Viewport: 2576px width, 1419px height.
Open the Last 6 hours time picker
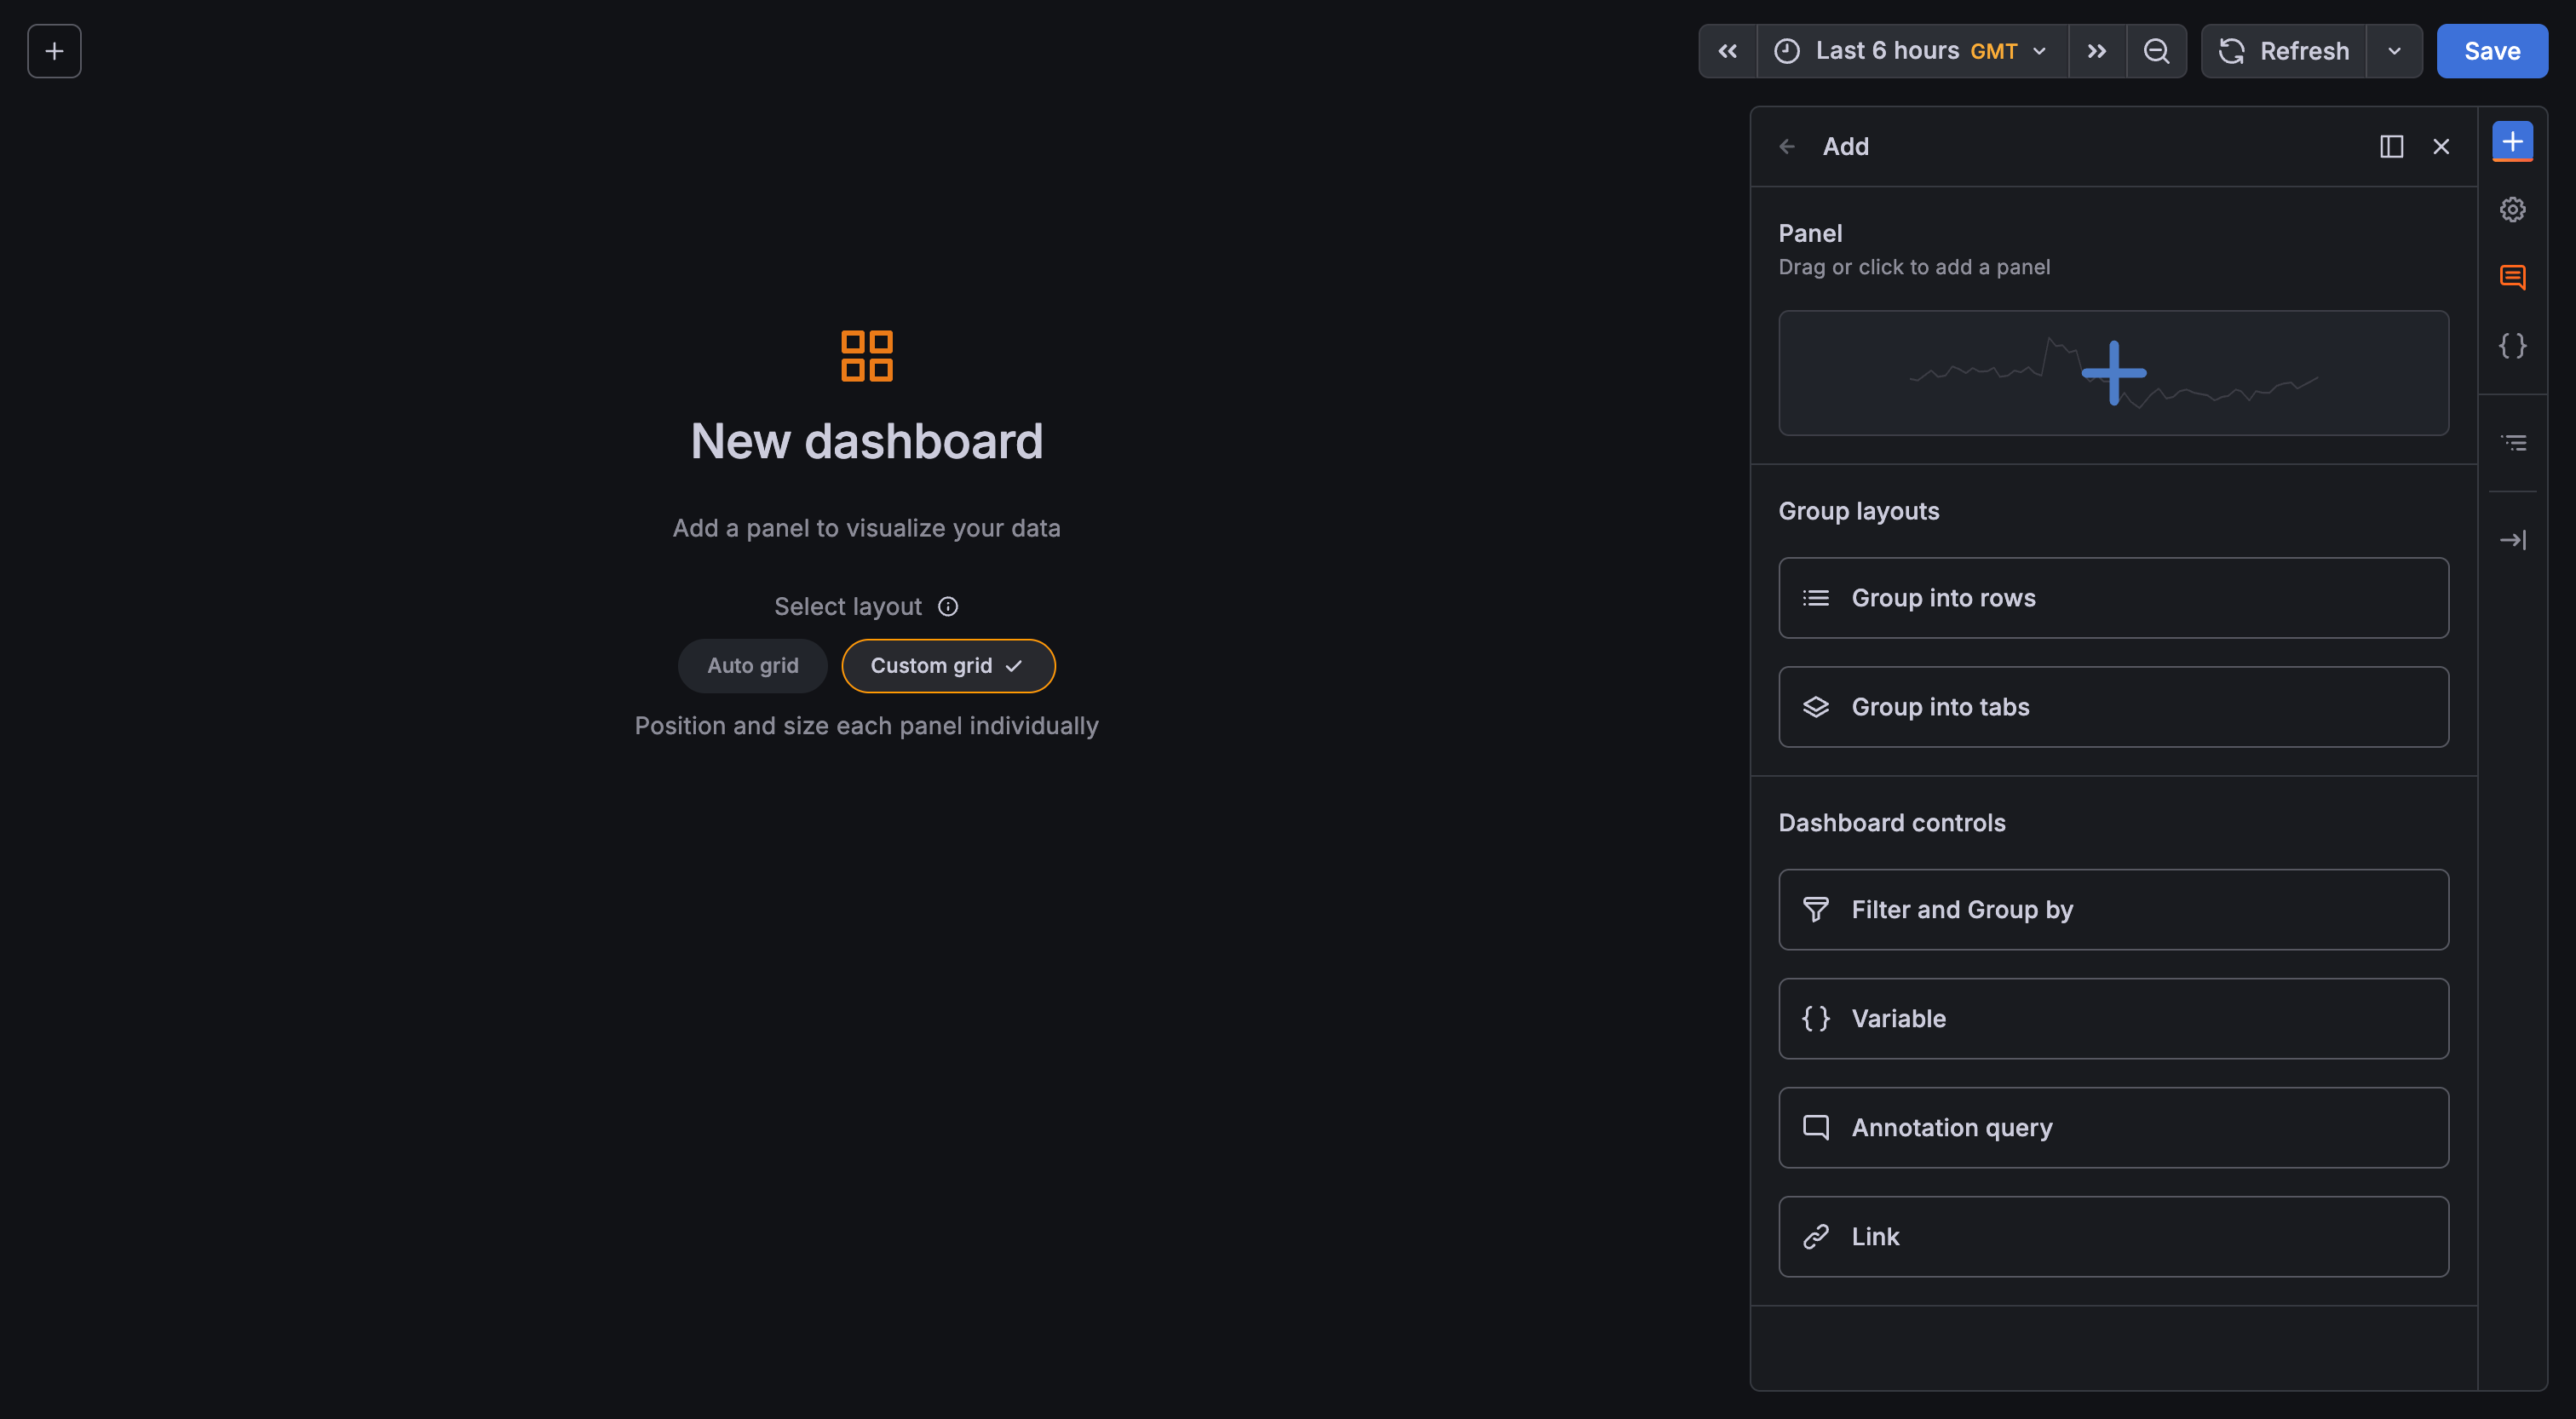pyautogui.click(x=1911, y=51)
